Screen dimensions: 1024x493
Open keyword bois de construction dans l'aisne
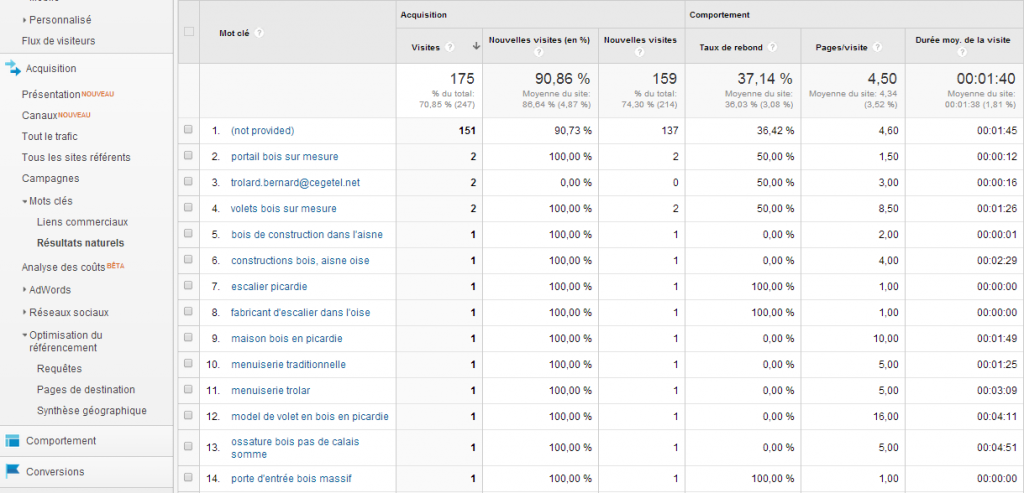[307, 234]
